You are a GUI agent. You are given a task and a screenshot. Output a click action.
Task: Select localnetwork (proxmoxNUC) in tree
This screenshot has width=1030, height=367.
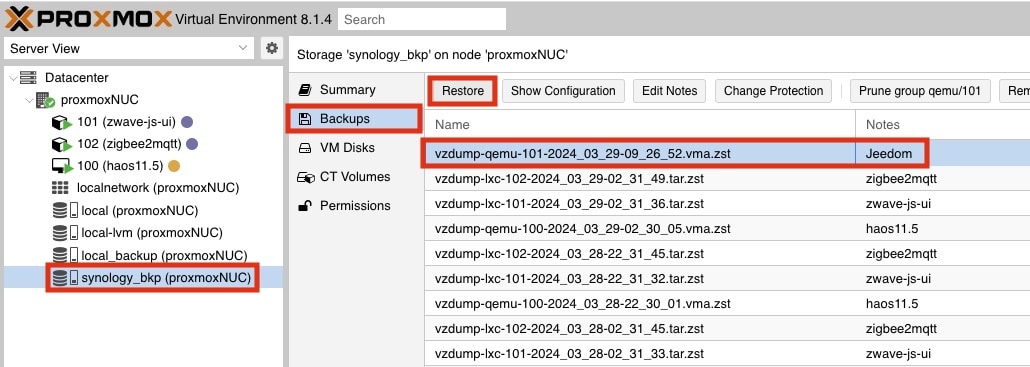coord(158,188)
